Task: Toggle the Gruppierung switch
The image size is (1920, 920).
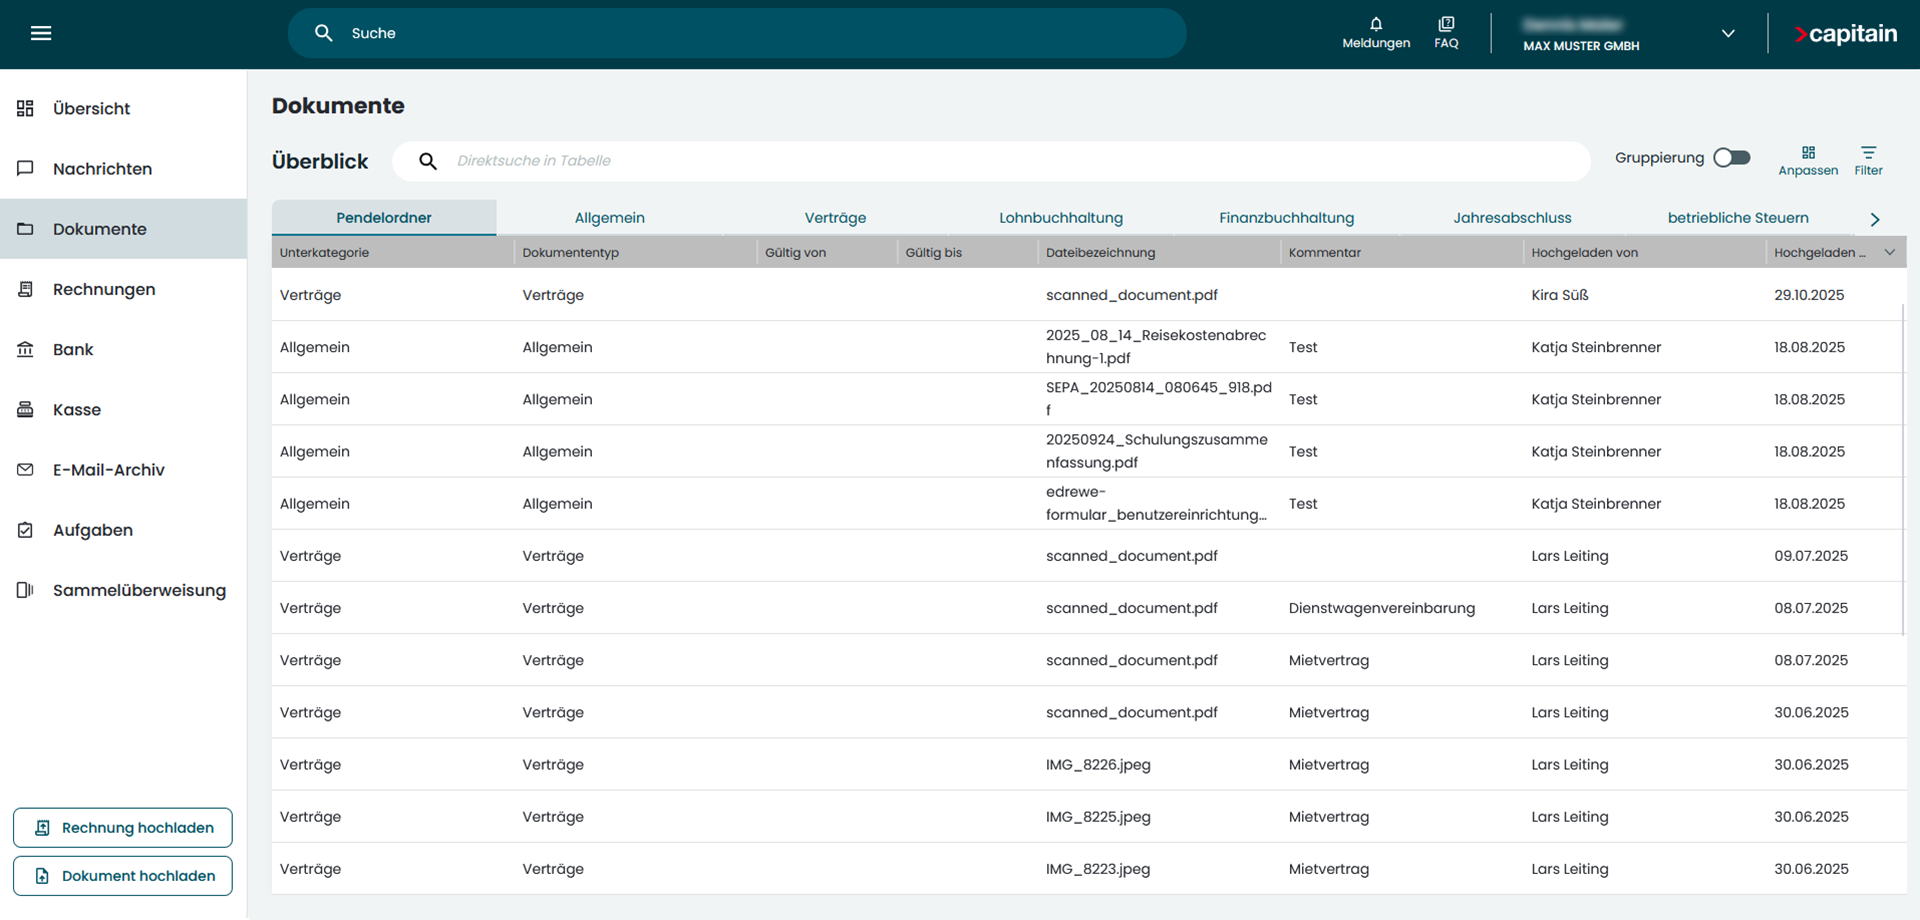Action: tap(1732, 158)
